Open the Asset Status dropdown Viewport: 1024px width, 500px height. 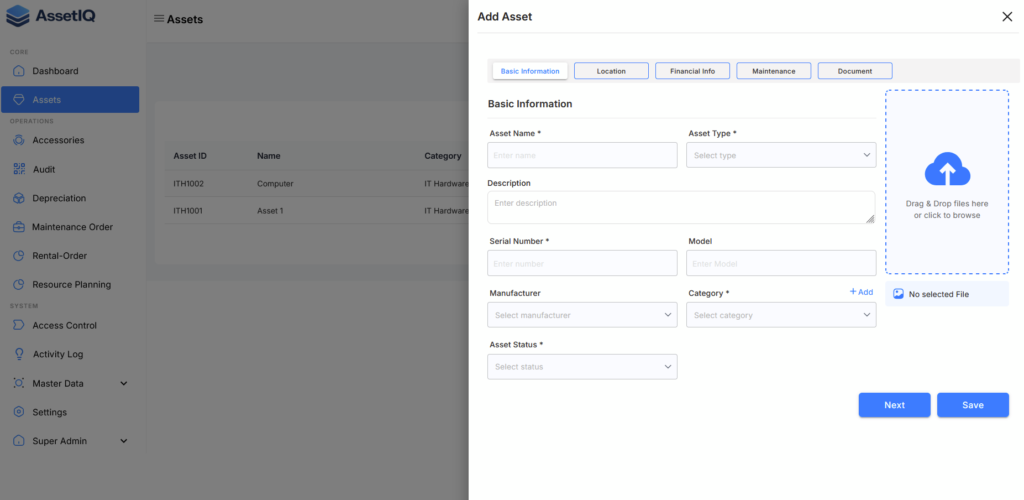click(582, 367)
